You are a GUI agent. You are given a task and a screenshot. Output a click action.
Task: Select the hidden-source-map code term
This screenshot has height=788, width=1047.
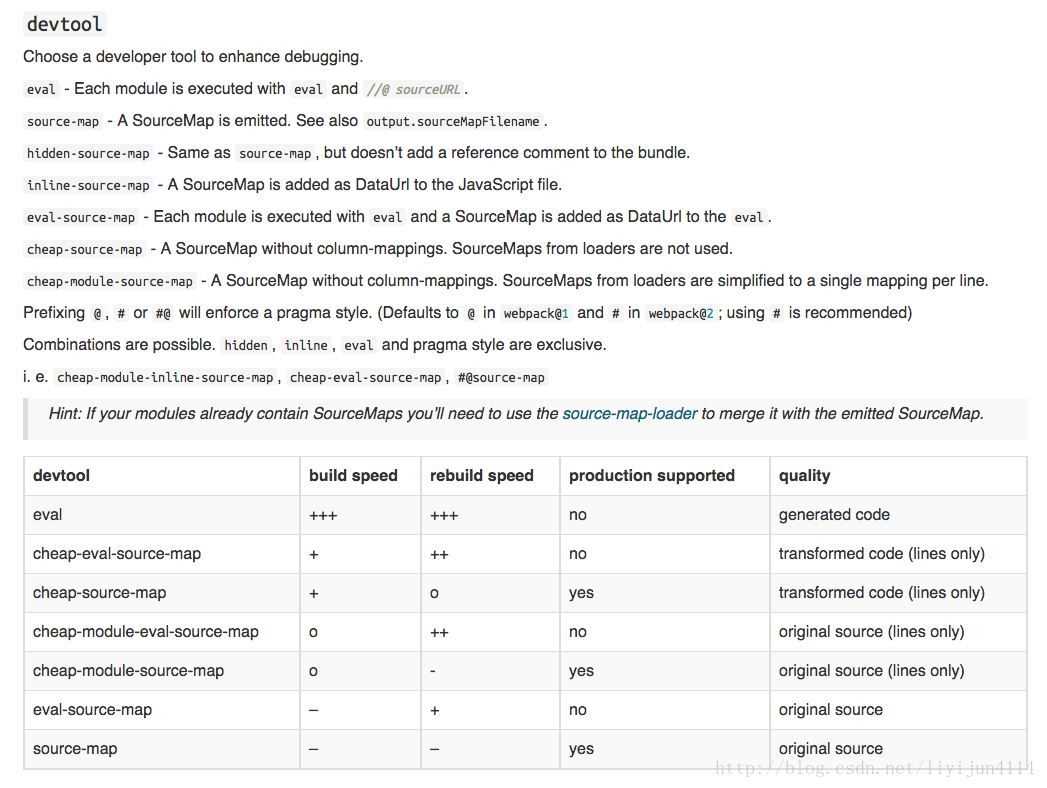click(88, 153)
